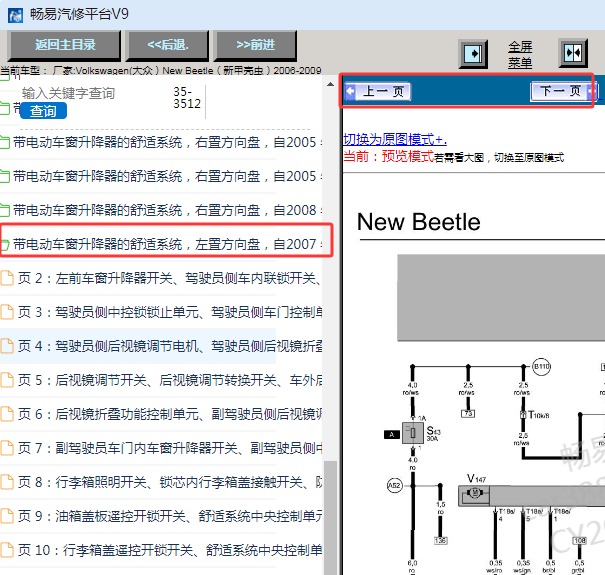Open 页 3 驾驶员侧中控锁锁止单元 page
Viewport: 605px width, 575px height.
click(161, 312)
